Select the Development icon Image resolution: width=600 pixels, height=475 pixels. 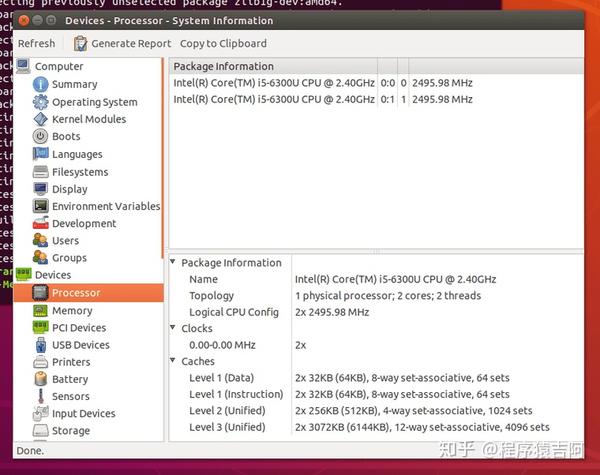pos(41,224)
